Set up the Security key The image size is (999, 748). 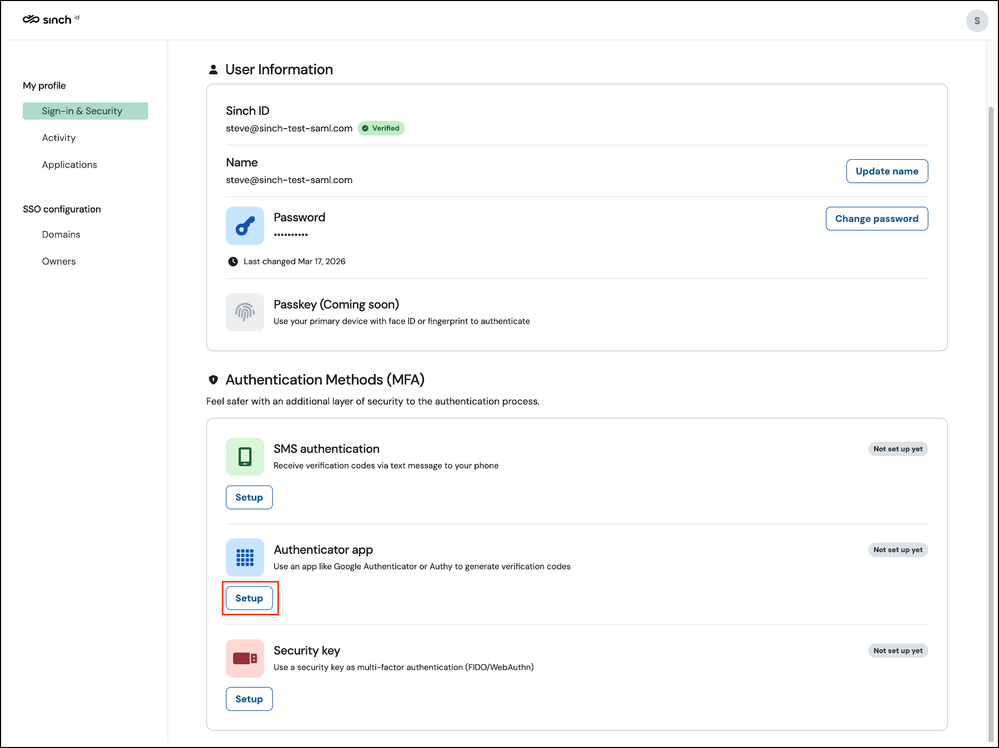click(x=249, y=699)
